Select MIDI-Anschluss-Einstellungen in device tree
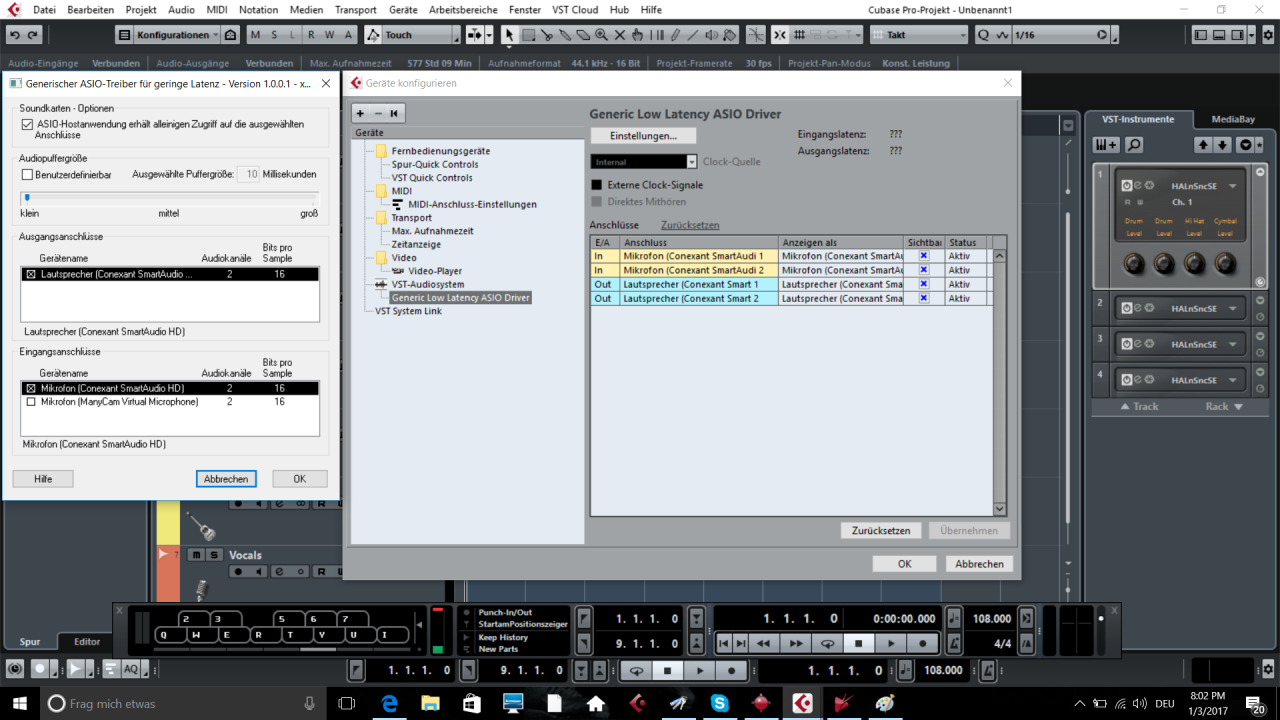The height and width of the screenshot is (720, 1280). pyautogui.click(x=473, y=204)
